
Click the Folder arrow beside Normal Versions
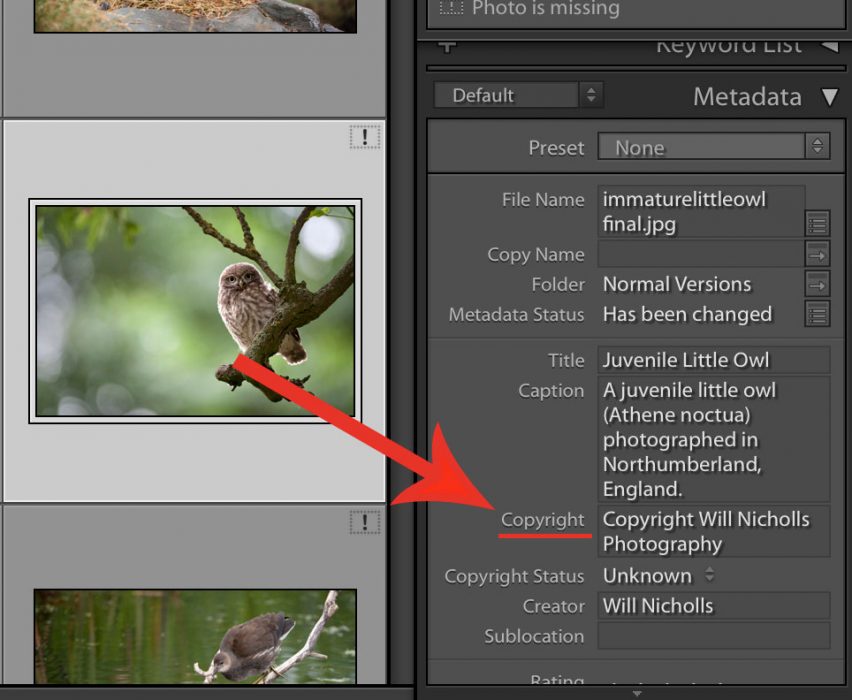pos(816,284)
